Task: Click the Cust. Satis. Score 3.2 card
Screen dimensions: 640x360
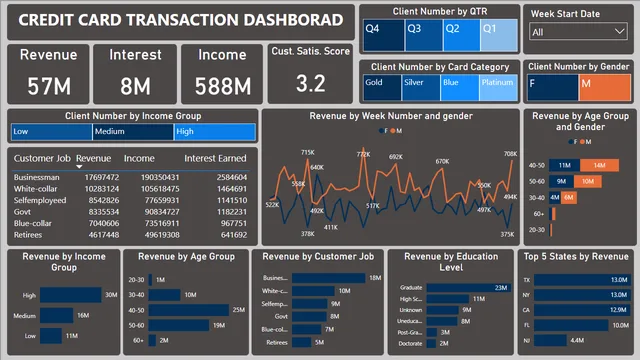Action: tap(310, 73)
